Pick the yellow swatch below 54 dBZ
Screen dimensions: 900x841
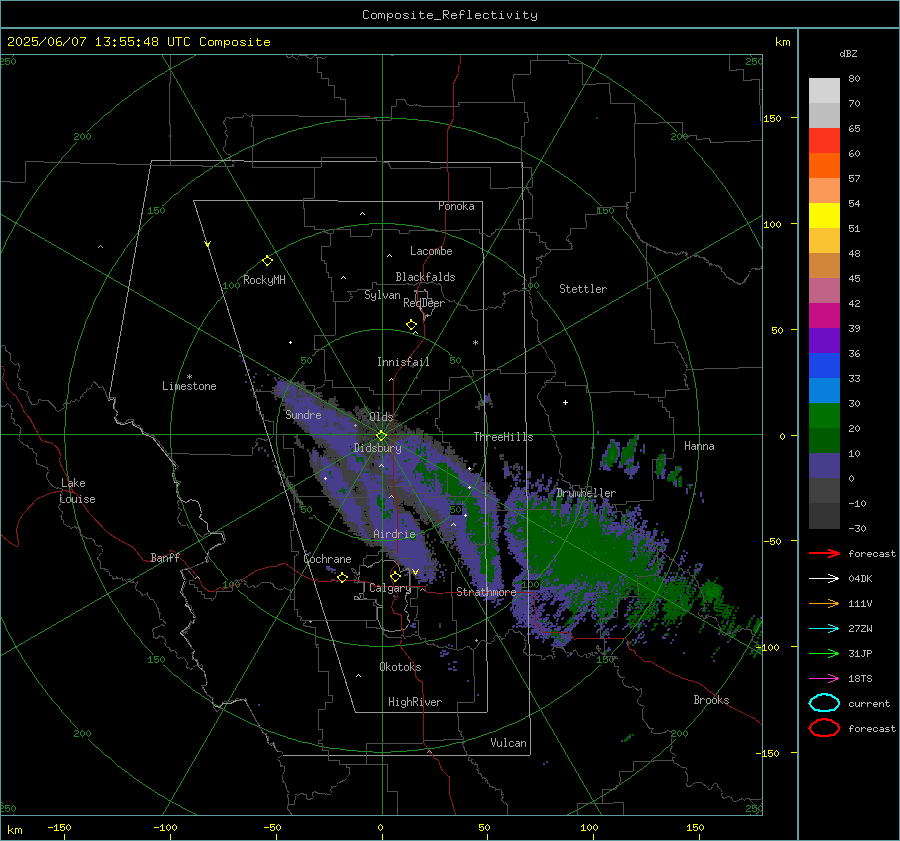point(824,216)
